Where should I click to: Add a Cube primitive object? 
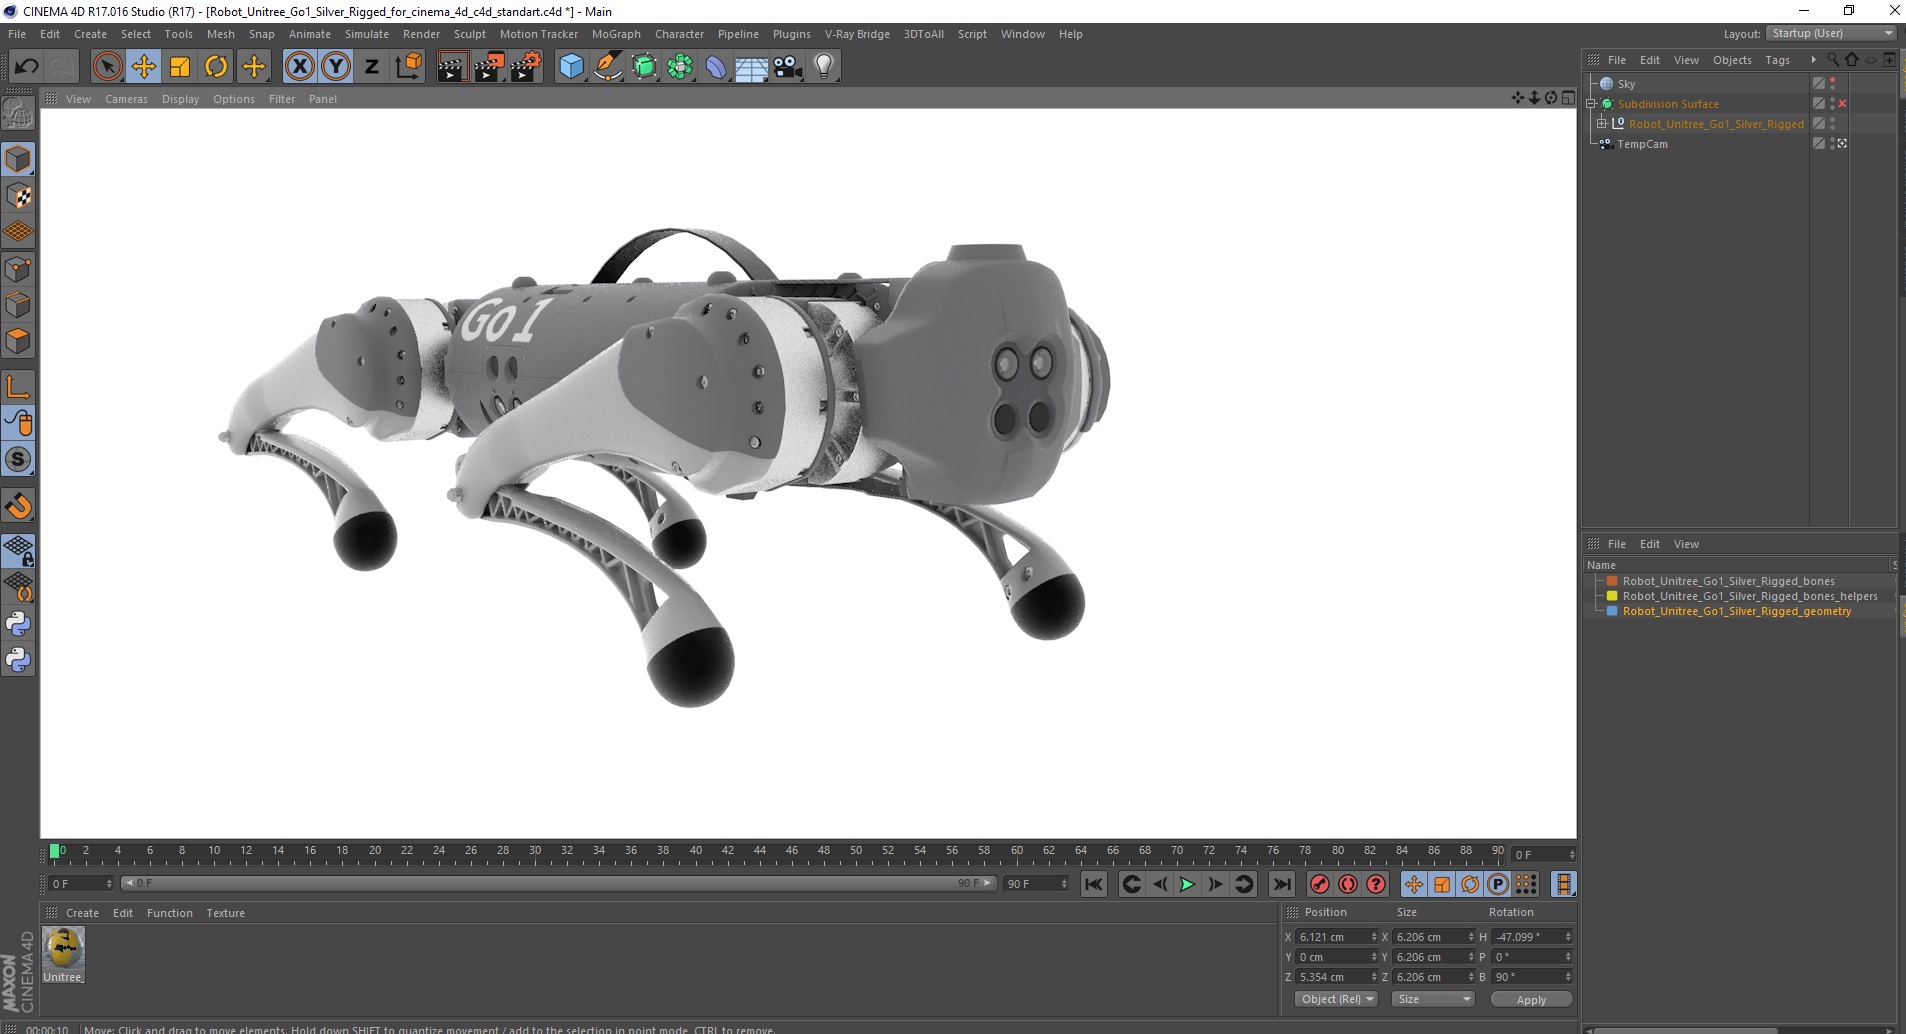[571, 67]
